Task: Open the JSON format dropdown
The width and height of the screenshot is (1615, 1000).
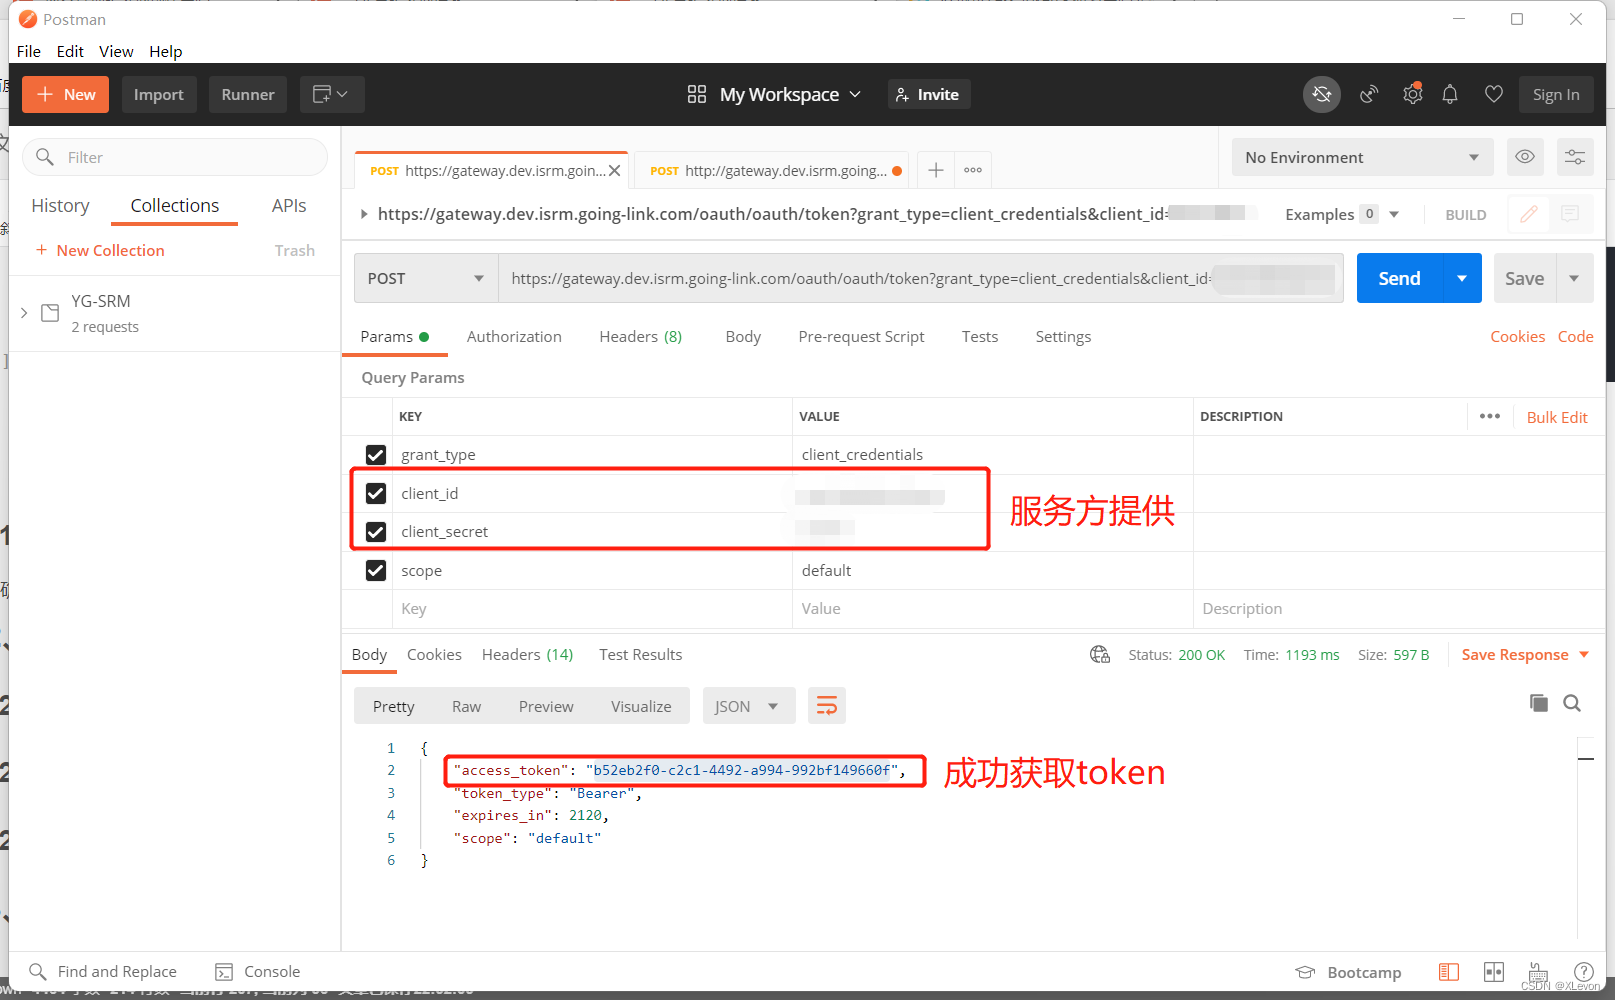Action: tap(748, 706)
